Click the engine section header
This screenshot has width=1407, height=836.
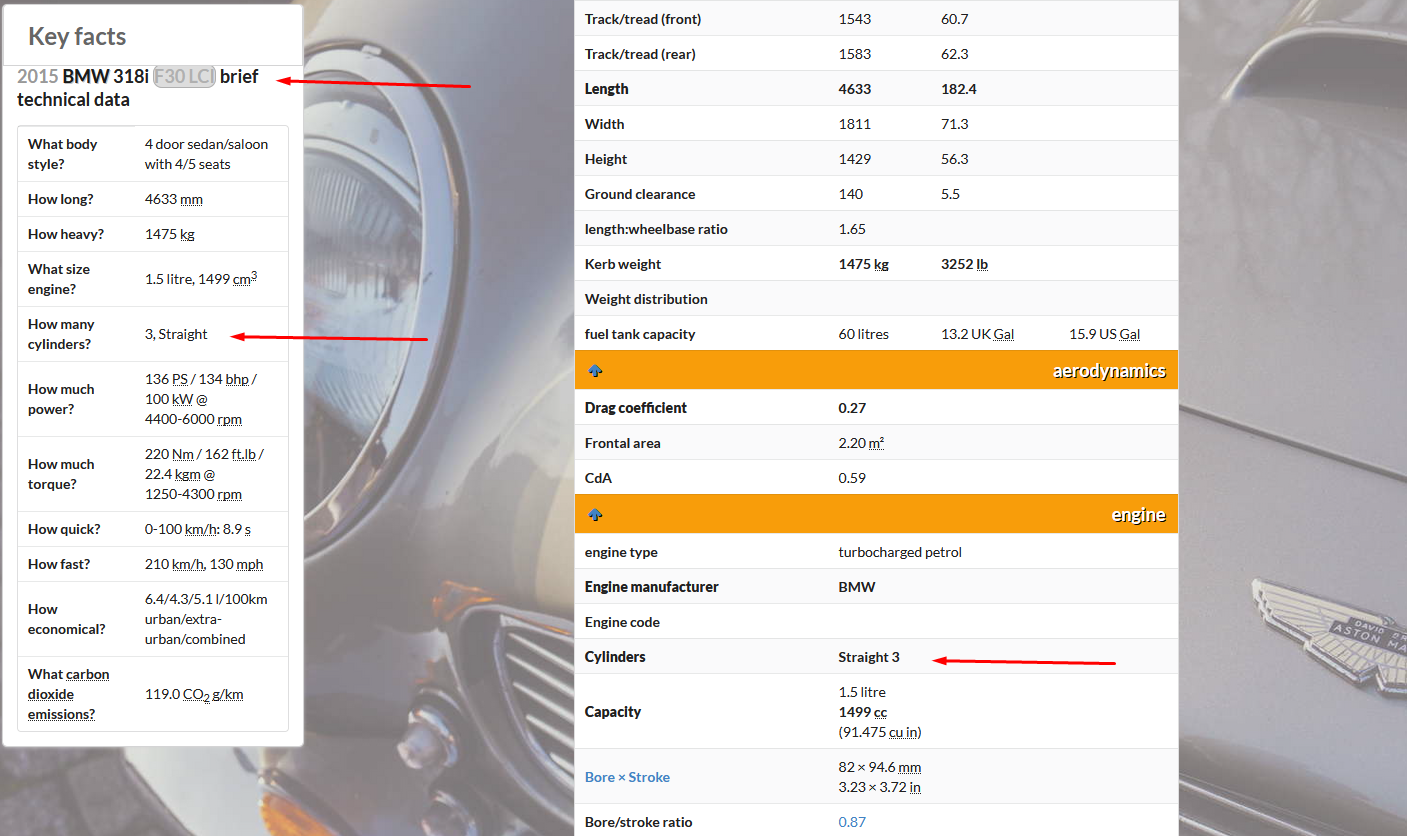(x=876, y=515)
